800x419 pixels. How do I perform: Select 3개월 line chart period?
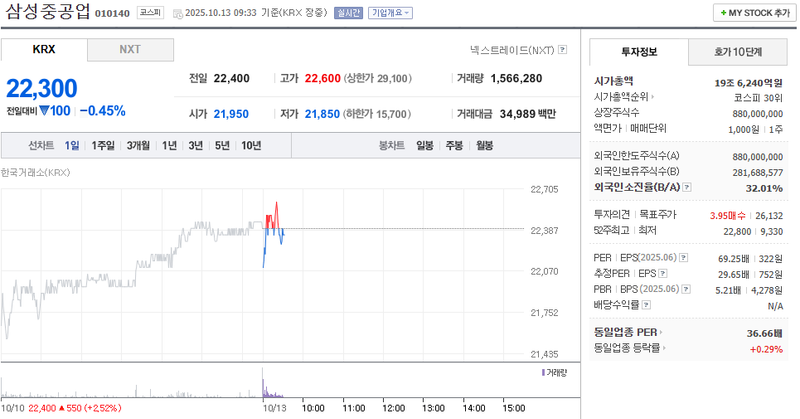pos(138,145)
